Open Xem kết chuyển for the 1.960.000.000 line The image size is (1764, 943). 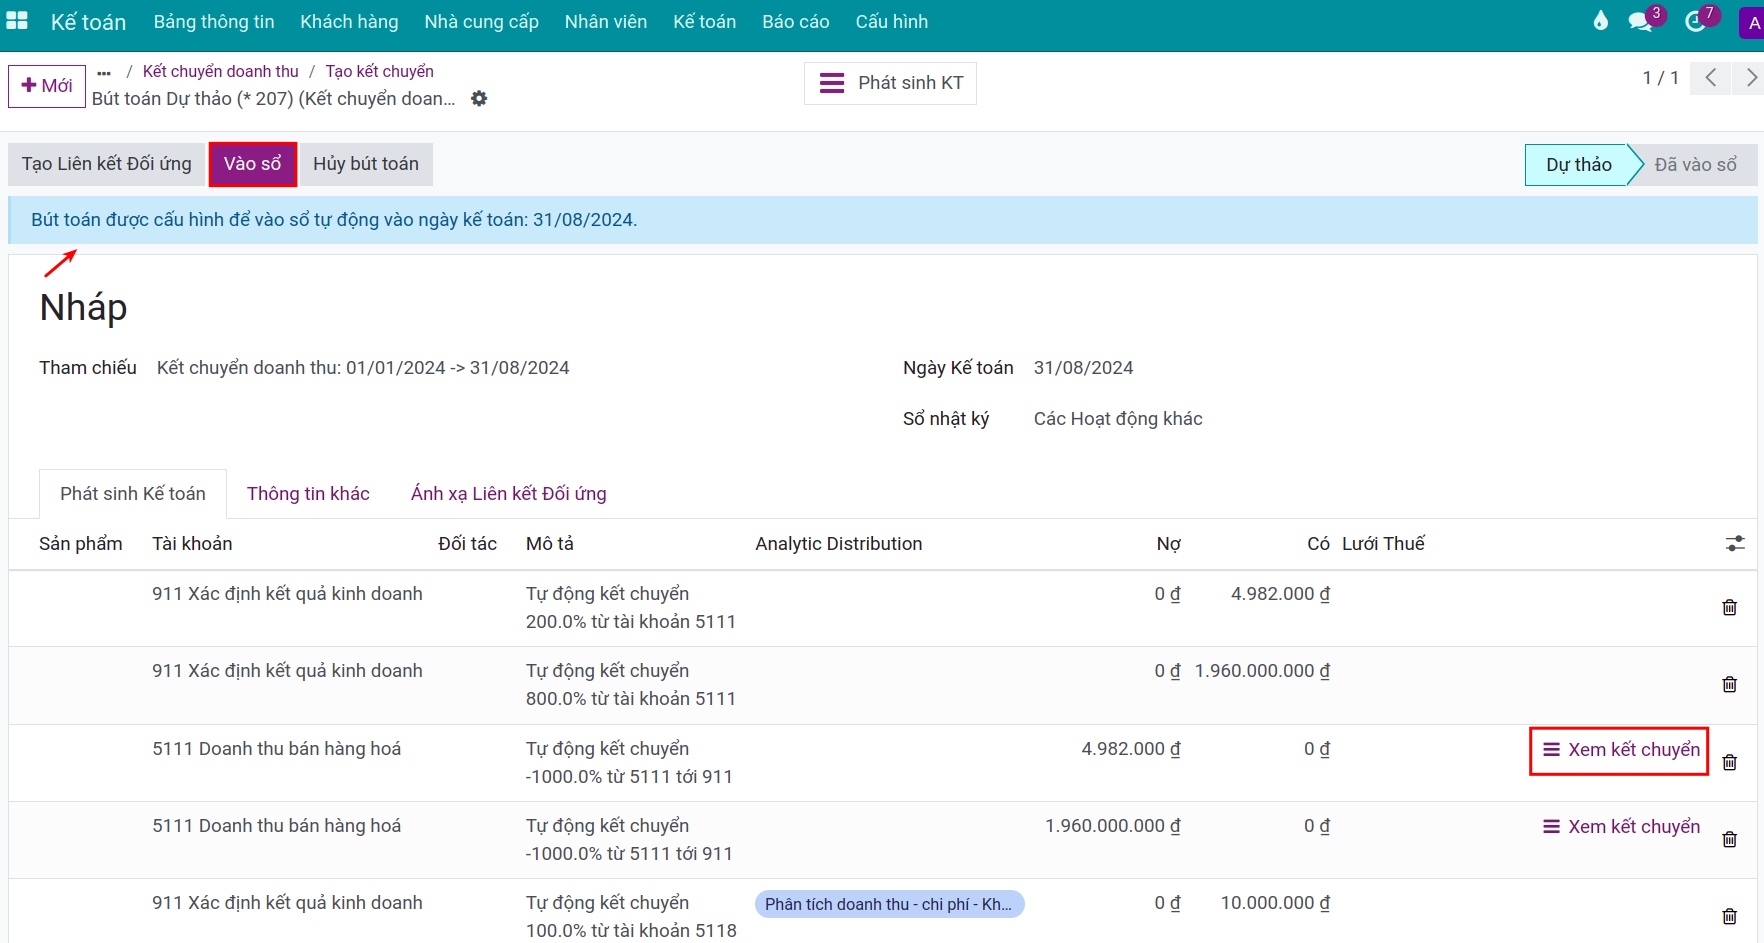tap(1621, 827)
